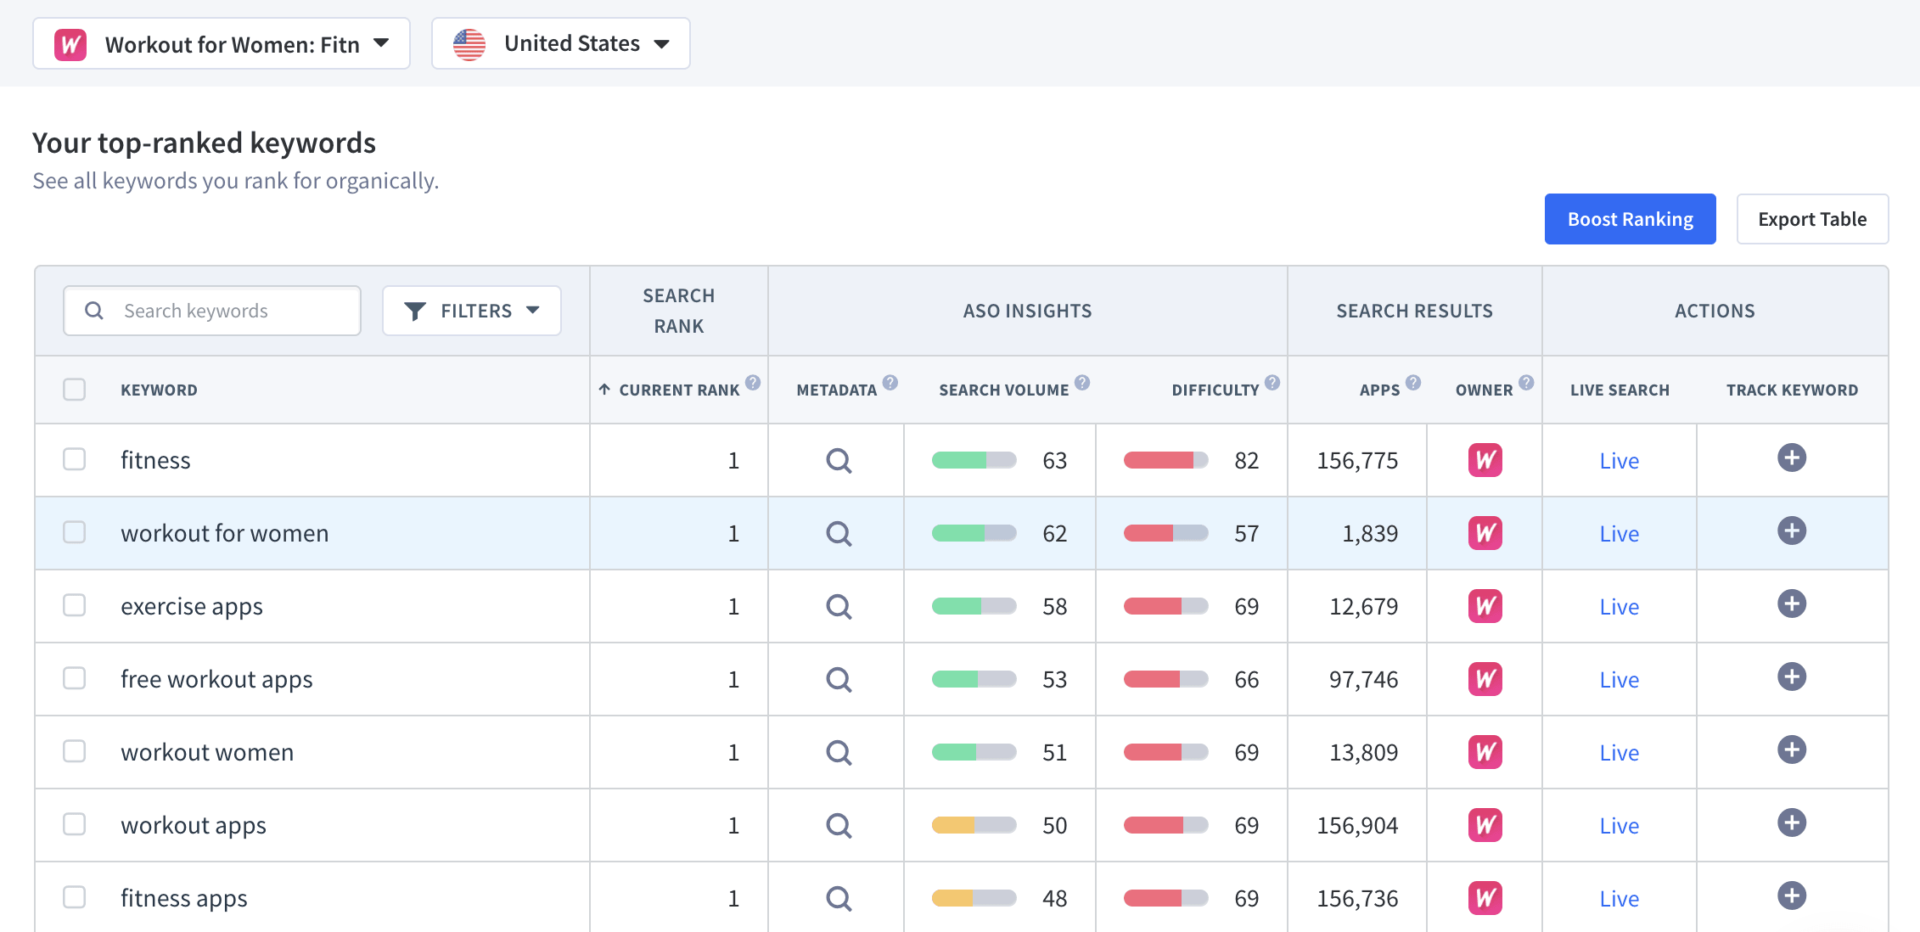Click owner app icon in exercise apps row
This screenshot has width=1920, height=932.
[1485, 606]
